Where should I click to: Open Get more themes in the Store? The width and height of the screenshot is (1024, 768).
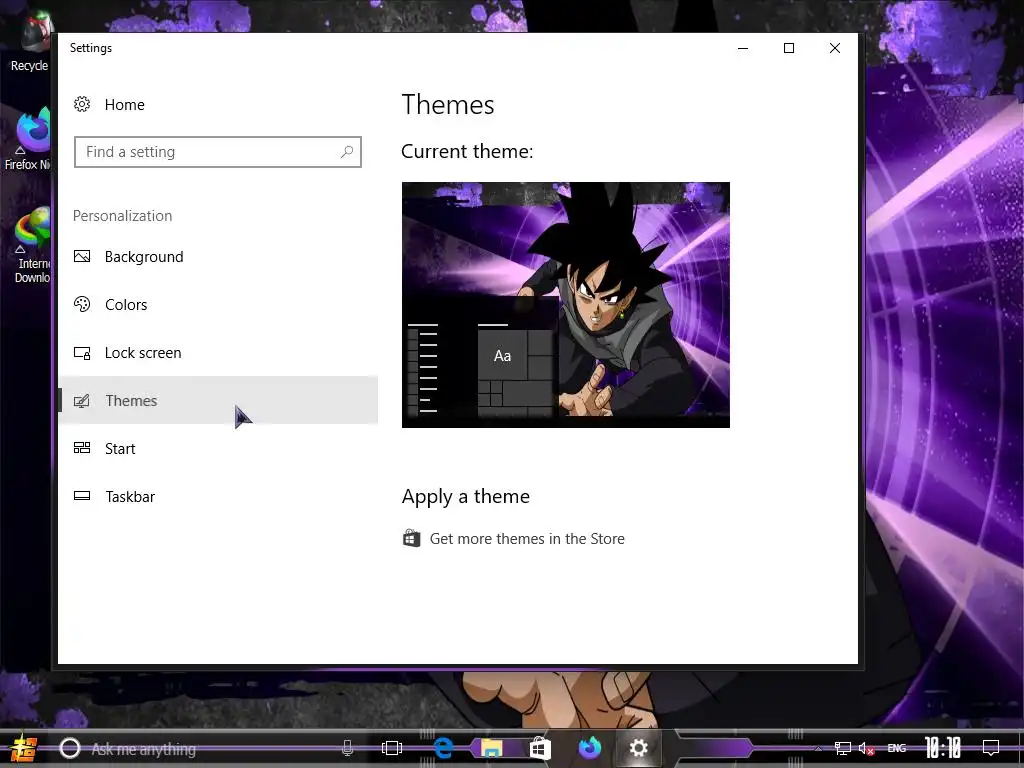click(x=527, y=539)
